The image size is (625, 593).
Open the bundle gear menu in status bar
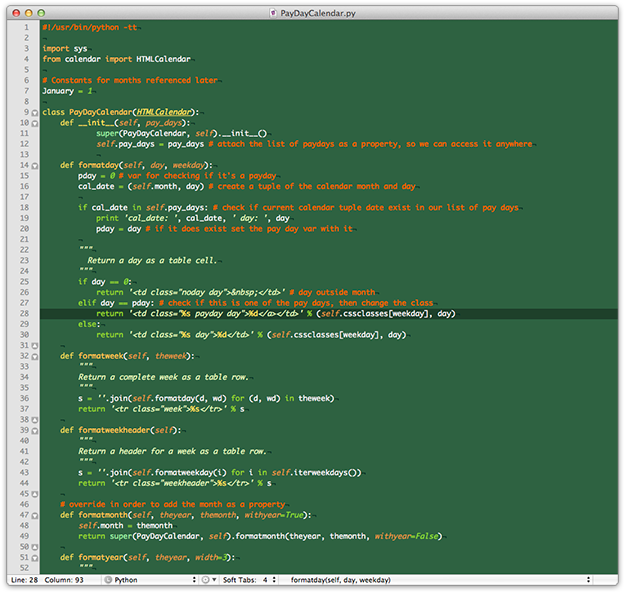pyautogui.click(x=209, y=580)
